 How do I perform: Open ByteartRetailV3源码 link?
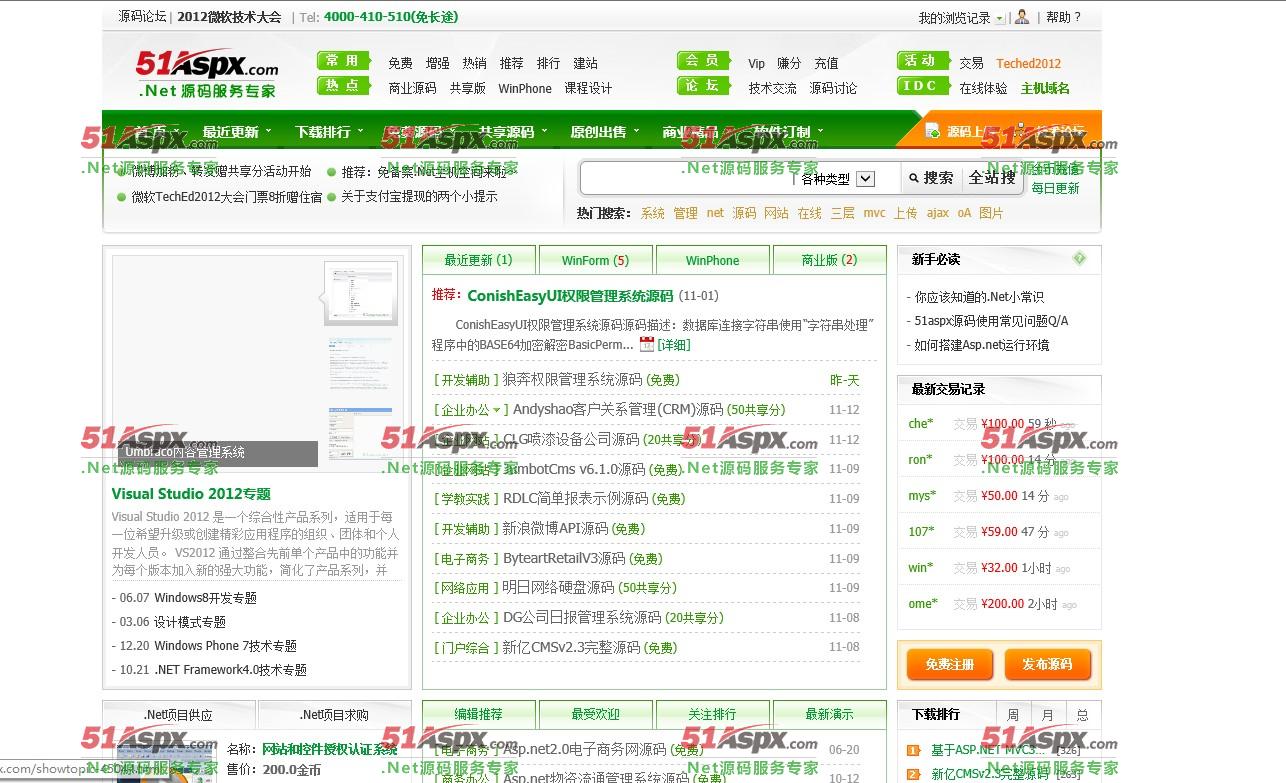(x=564, y=558)
